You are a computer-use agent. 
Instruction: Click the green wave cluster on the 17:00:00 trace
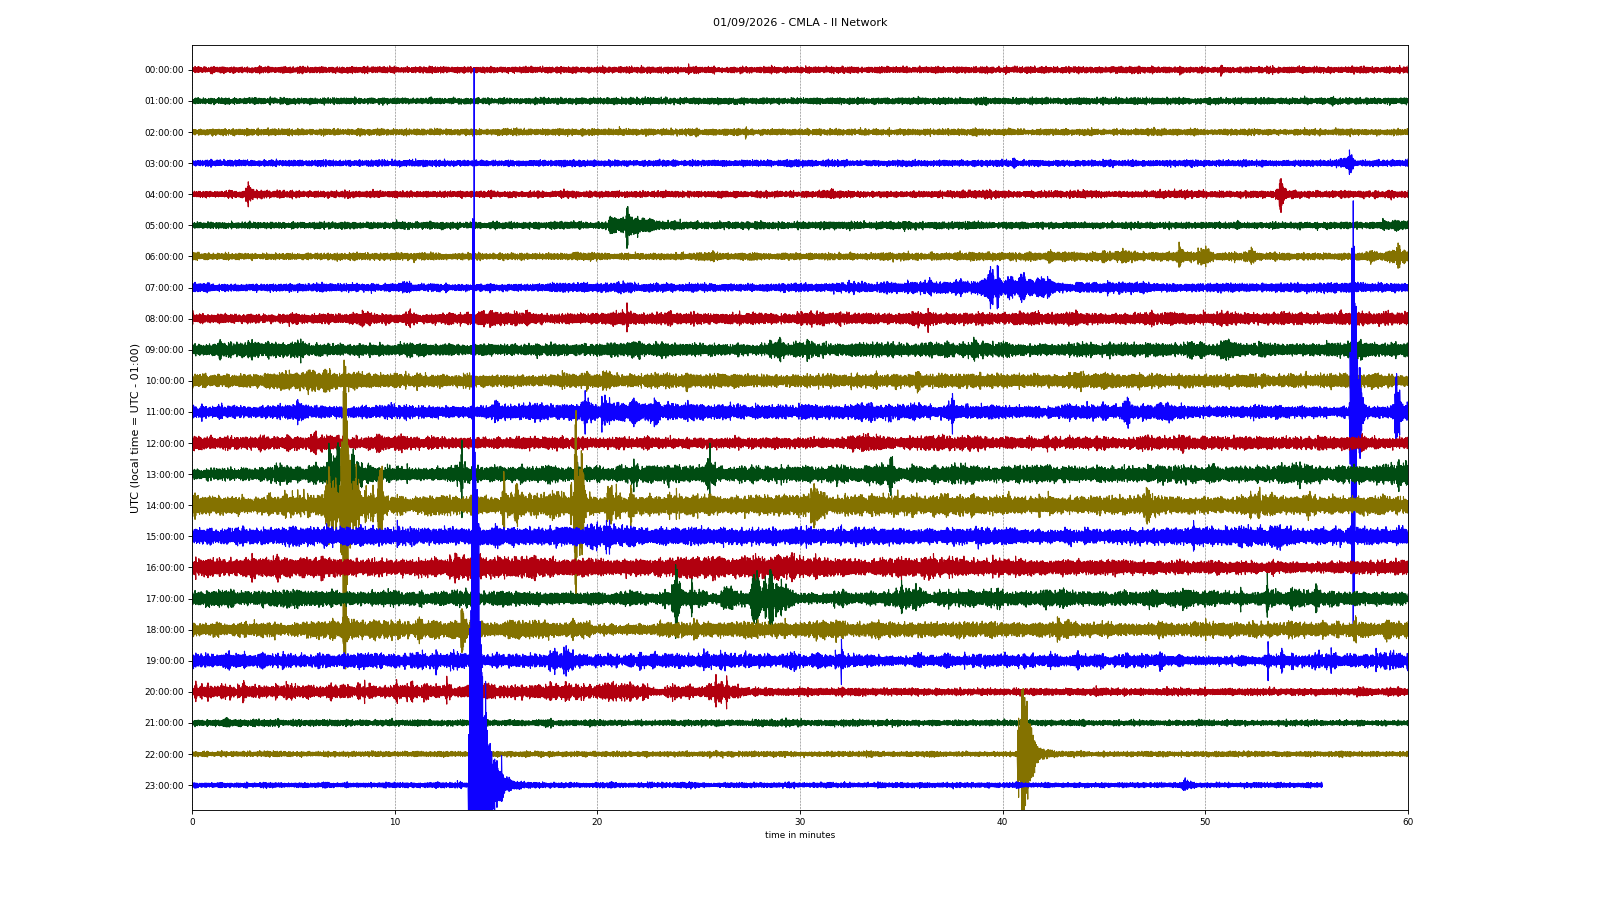pos(760,598)
